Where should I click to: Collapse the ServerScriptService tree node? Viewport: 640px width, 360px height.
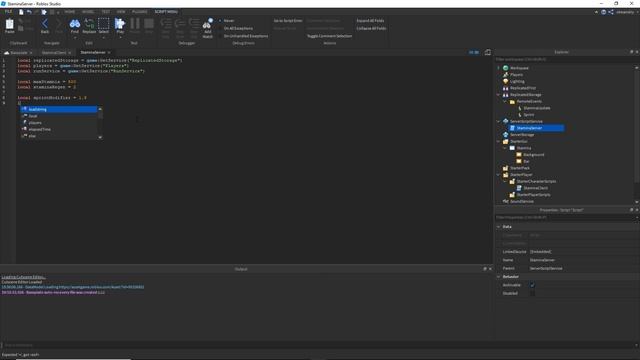click(x=498, y=121)
